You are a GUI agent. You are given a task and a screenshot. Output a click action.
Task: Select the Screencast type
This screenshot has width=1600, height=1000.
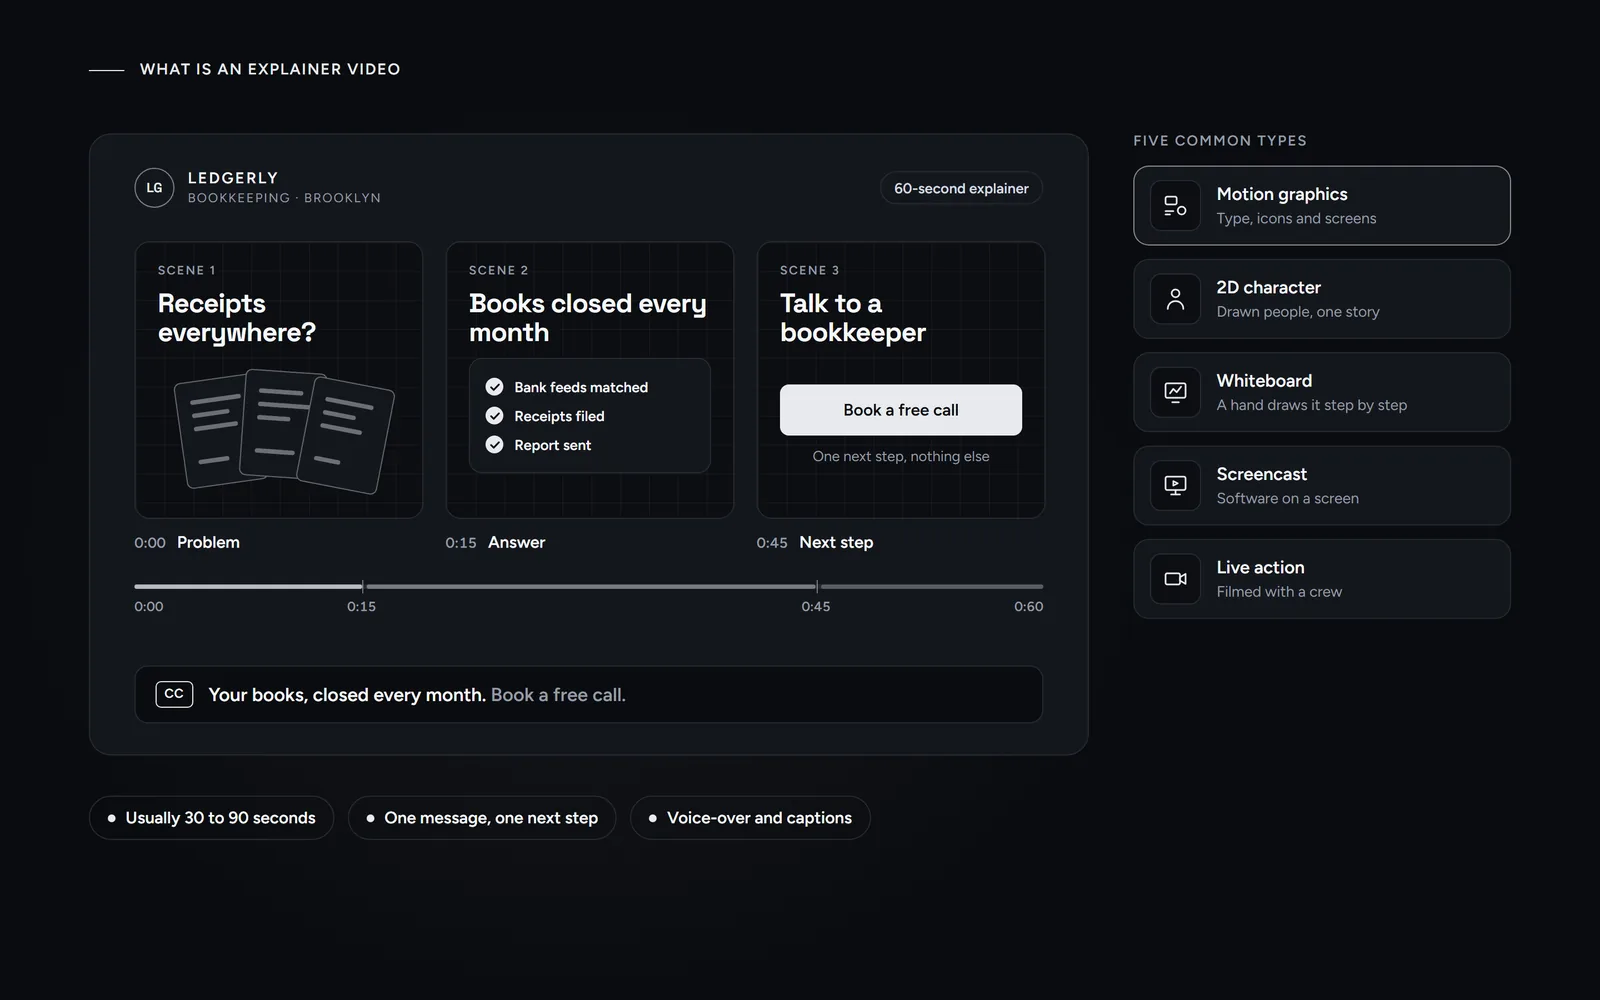click(x=1321, y=486)
